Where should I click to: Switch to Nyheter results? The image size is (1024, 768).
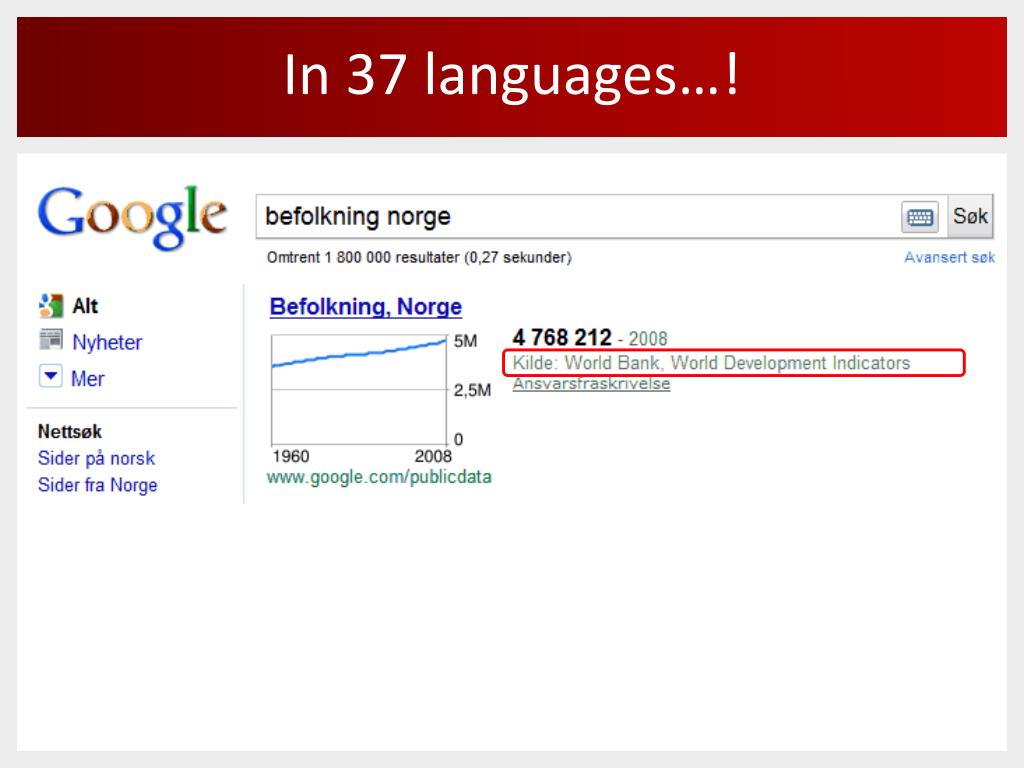tap(107, 342)
